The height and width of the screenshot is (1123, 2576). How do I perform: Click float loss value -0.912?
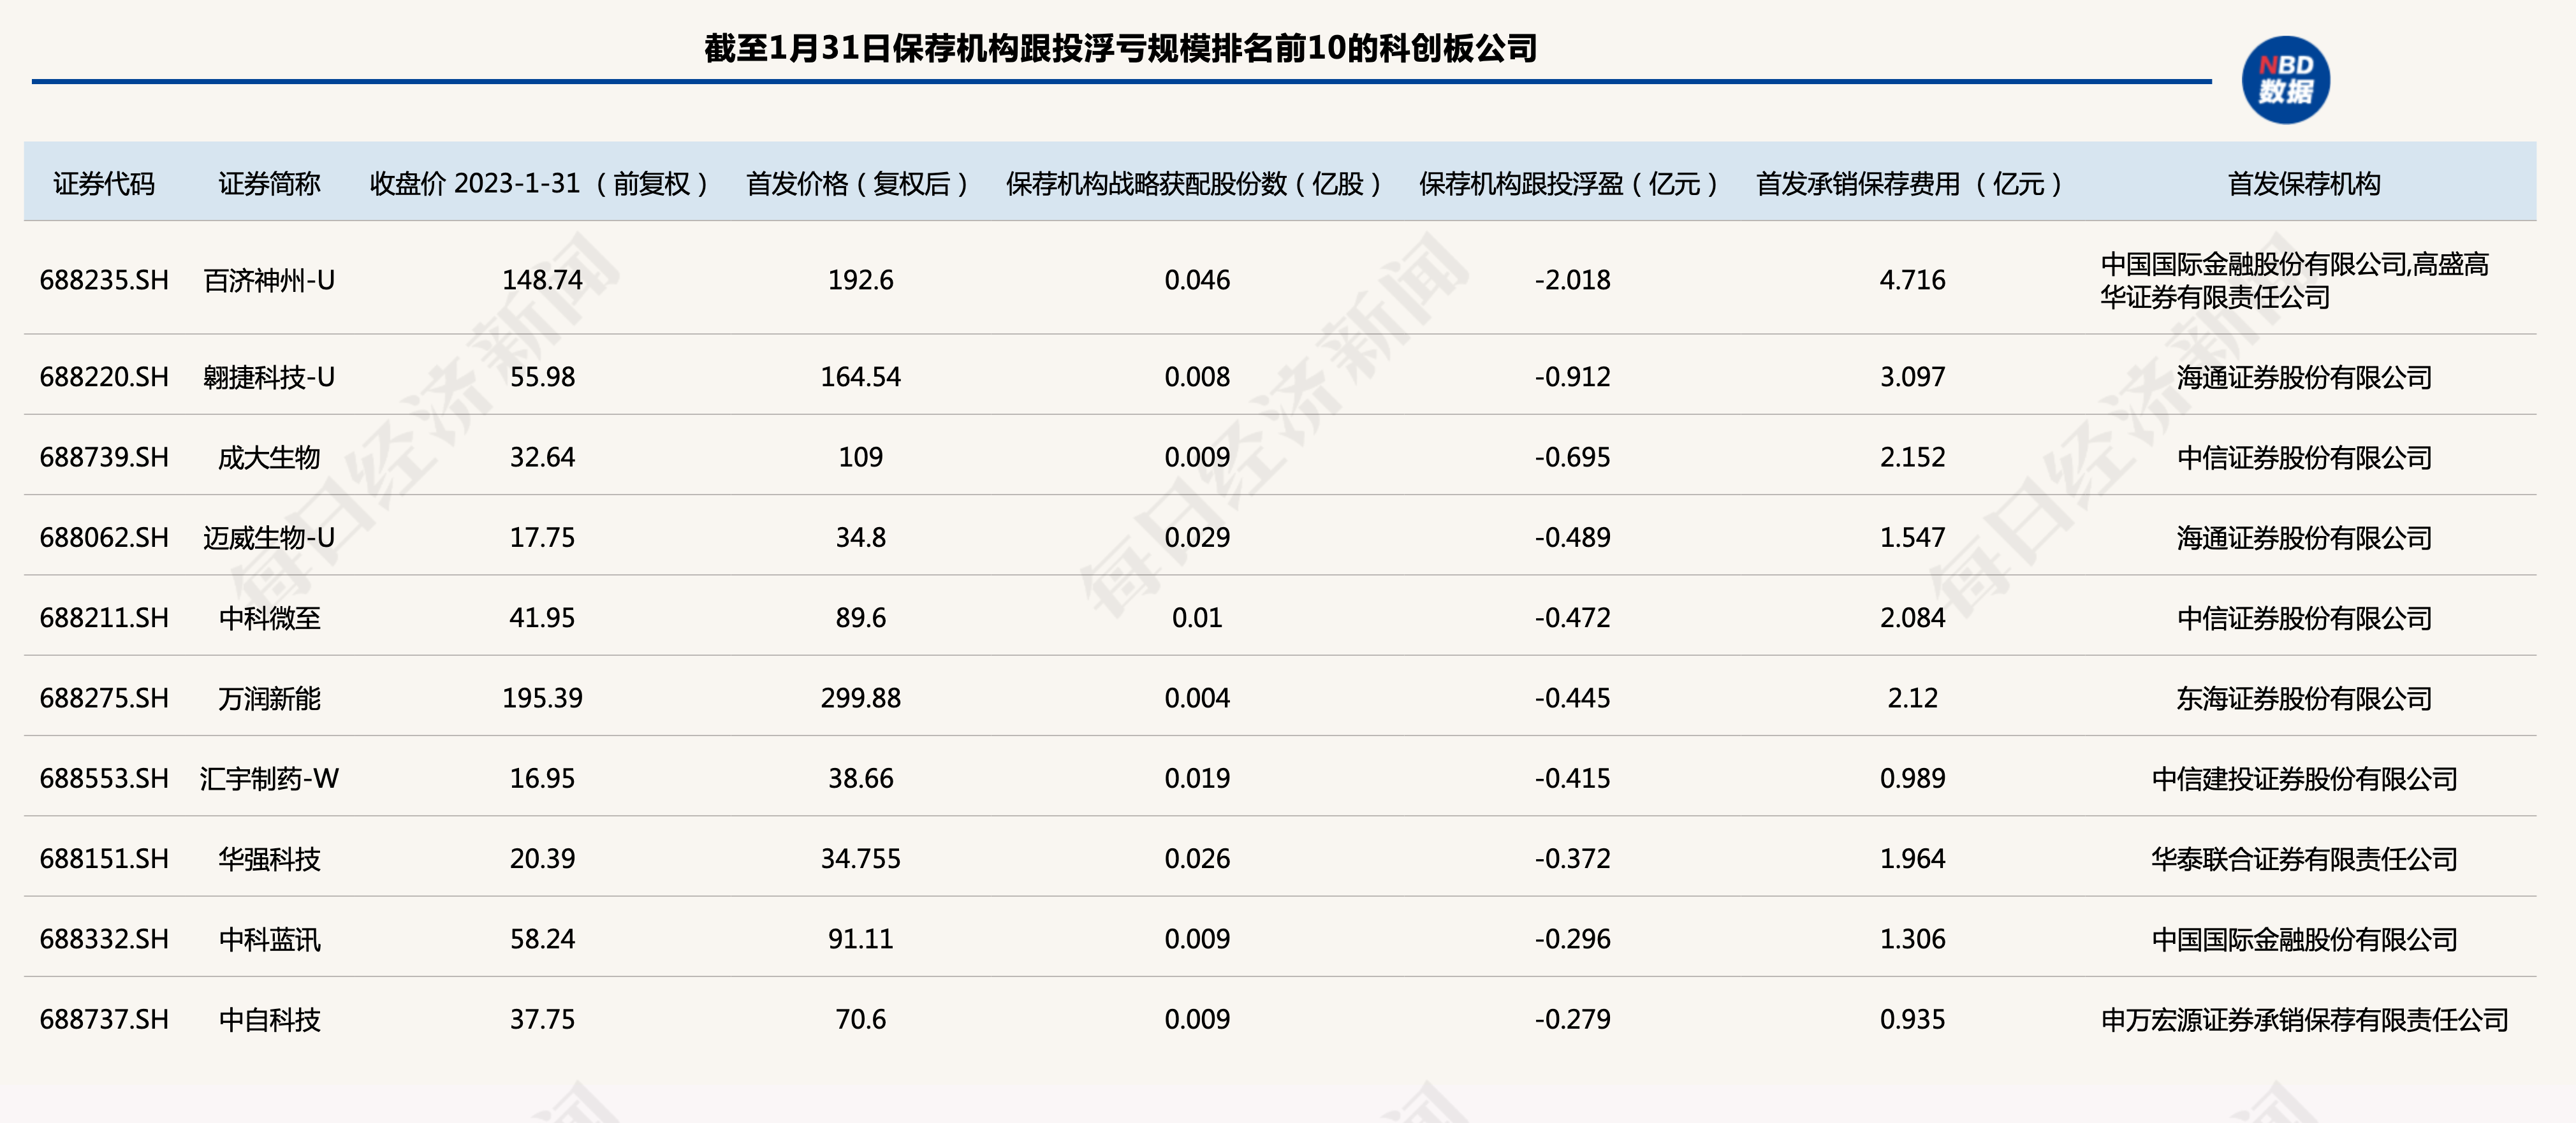[x=1572, y=377]
